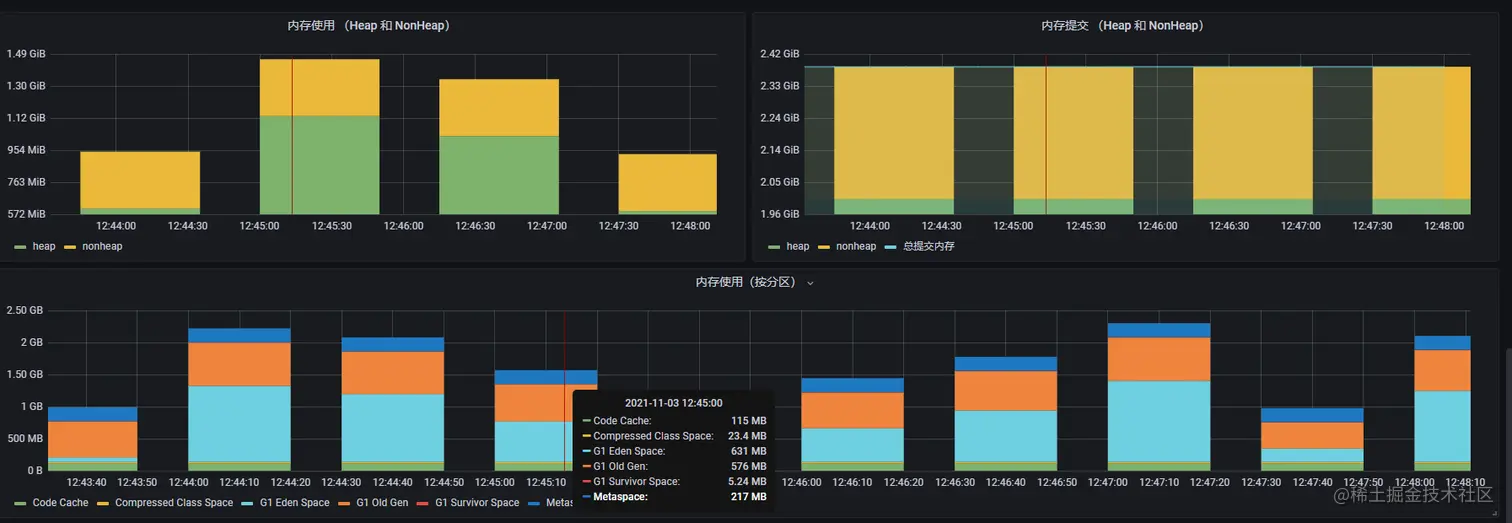Click tooltip value 115 MB for Code Cache
This screenshot has width=1512, height=523.
748,421
